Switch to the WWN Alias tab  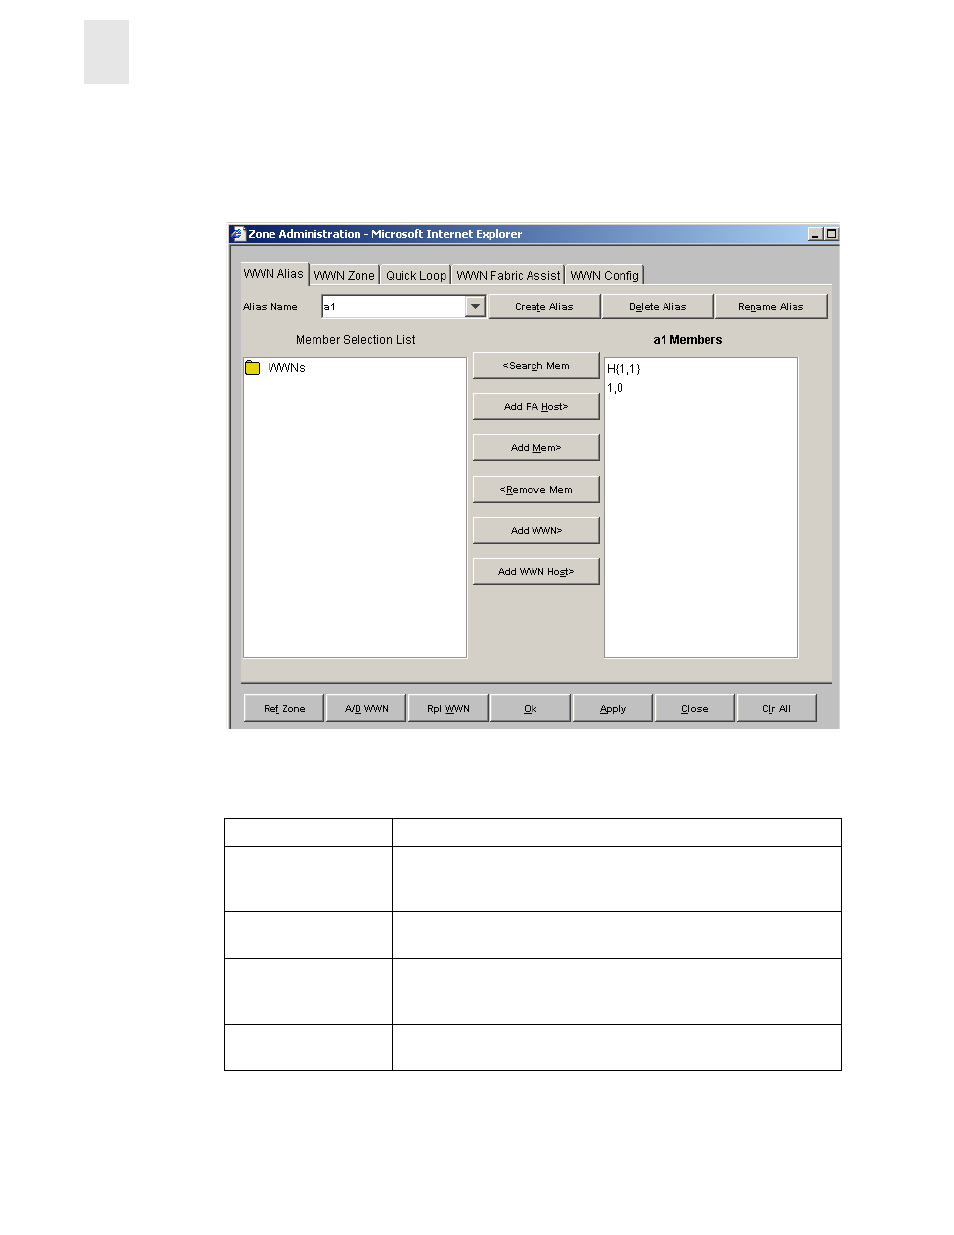pos(274,274)
